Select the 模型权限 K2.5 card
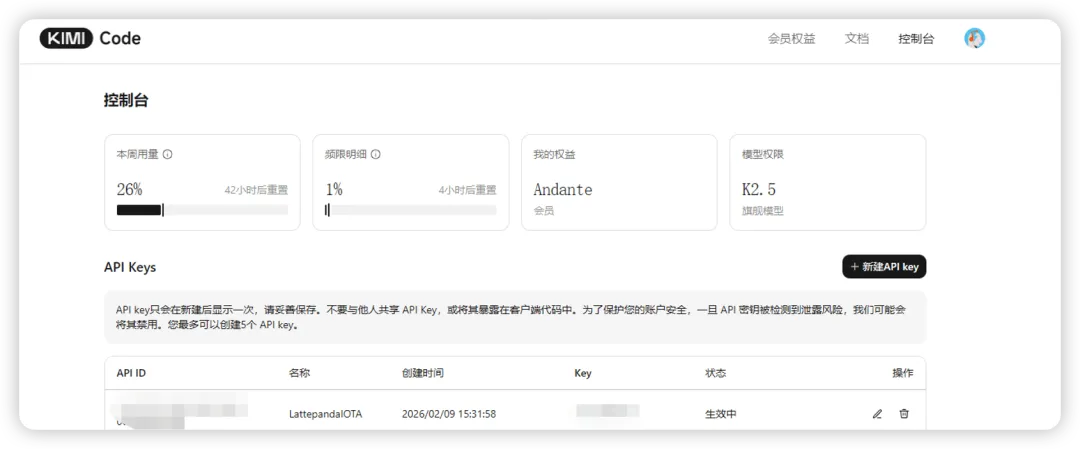This screenshot has width=1080, height=449. click(x=827, y=182)
